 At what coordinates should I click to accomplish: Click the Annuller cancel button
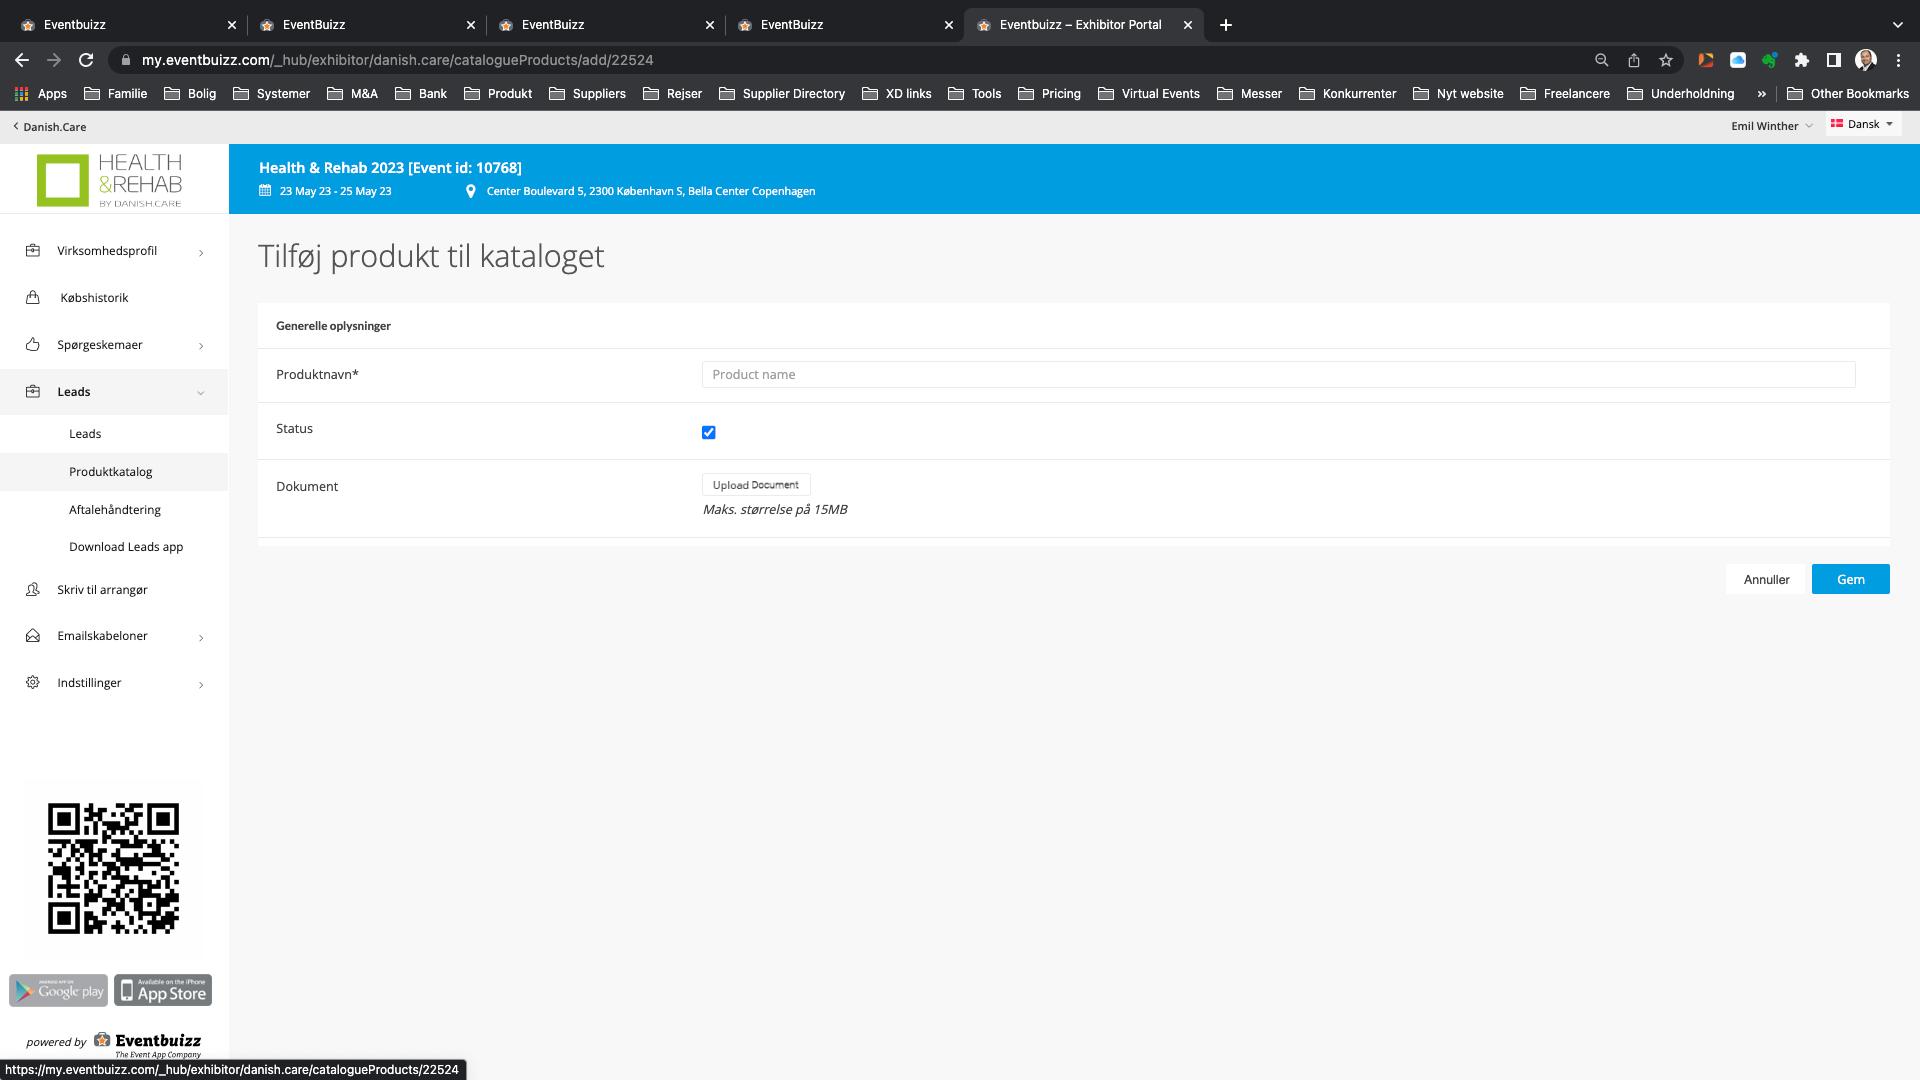1766,580
